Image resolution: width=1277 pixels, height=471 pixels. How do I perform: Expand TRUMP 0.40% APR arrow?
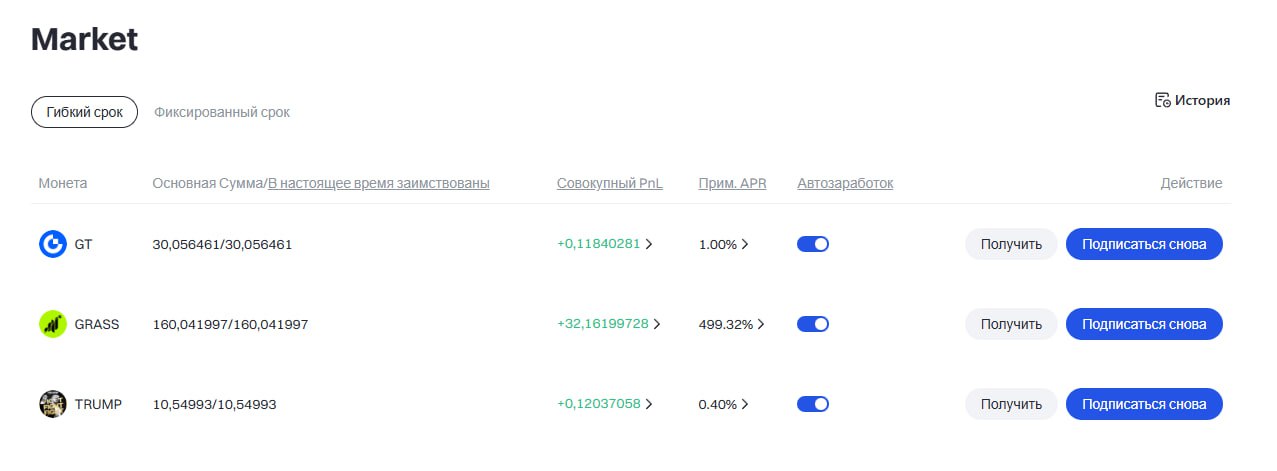745,404
